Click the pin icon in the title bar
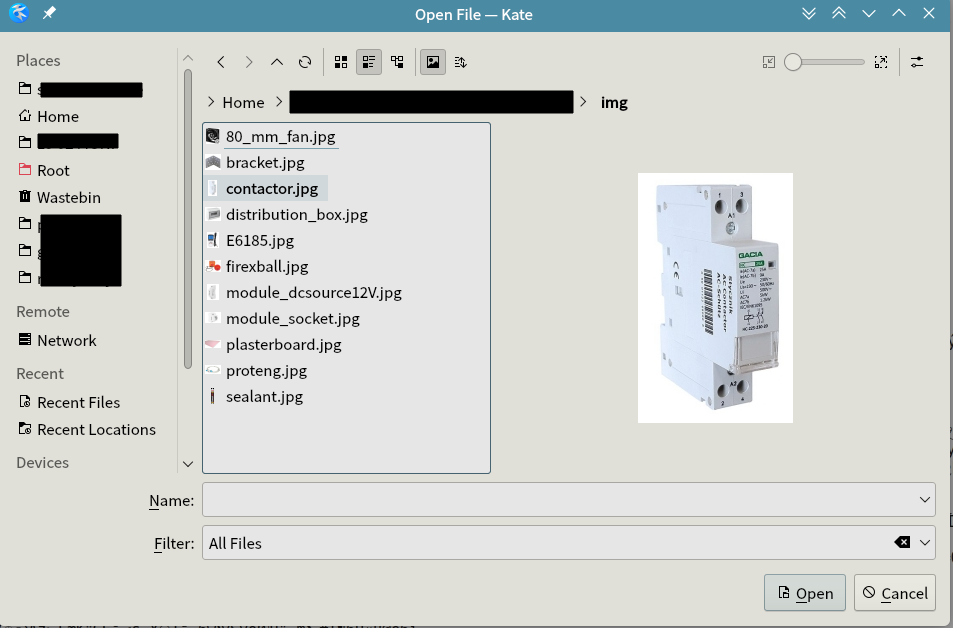 49,14
